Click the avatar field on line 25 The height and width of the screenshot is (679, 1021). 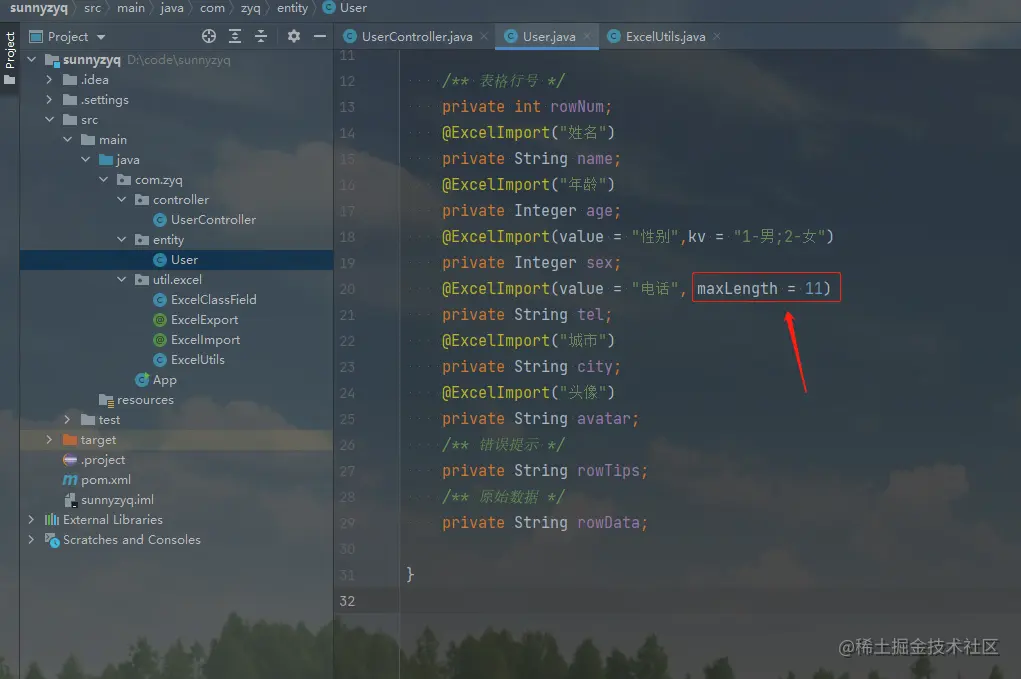click(604, 419)
